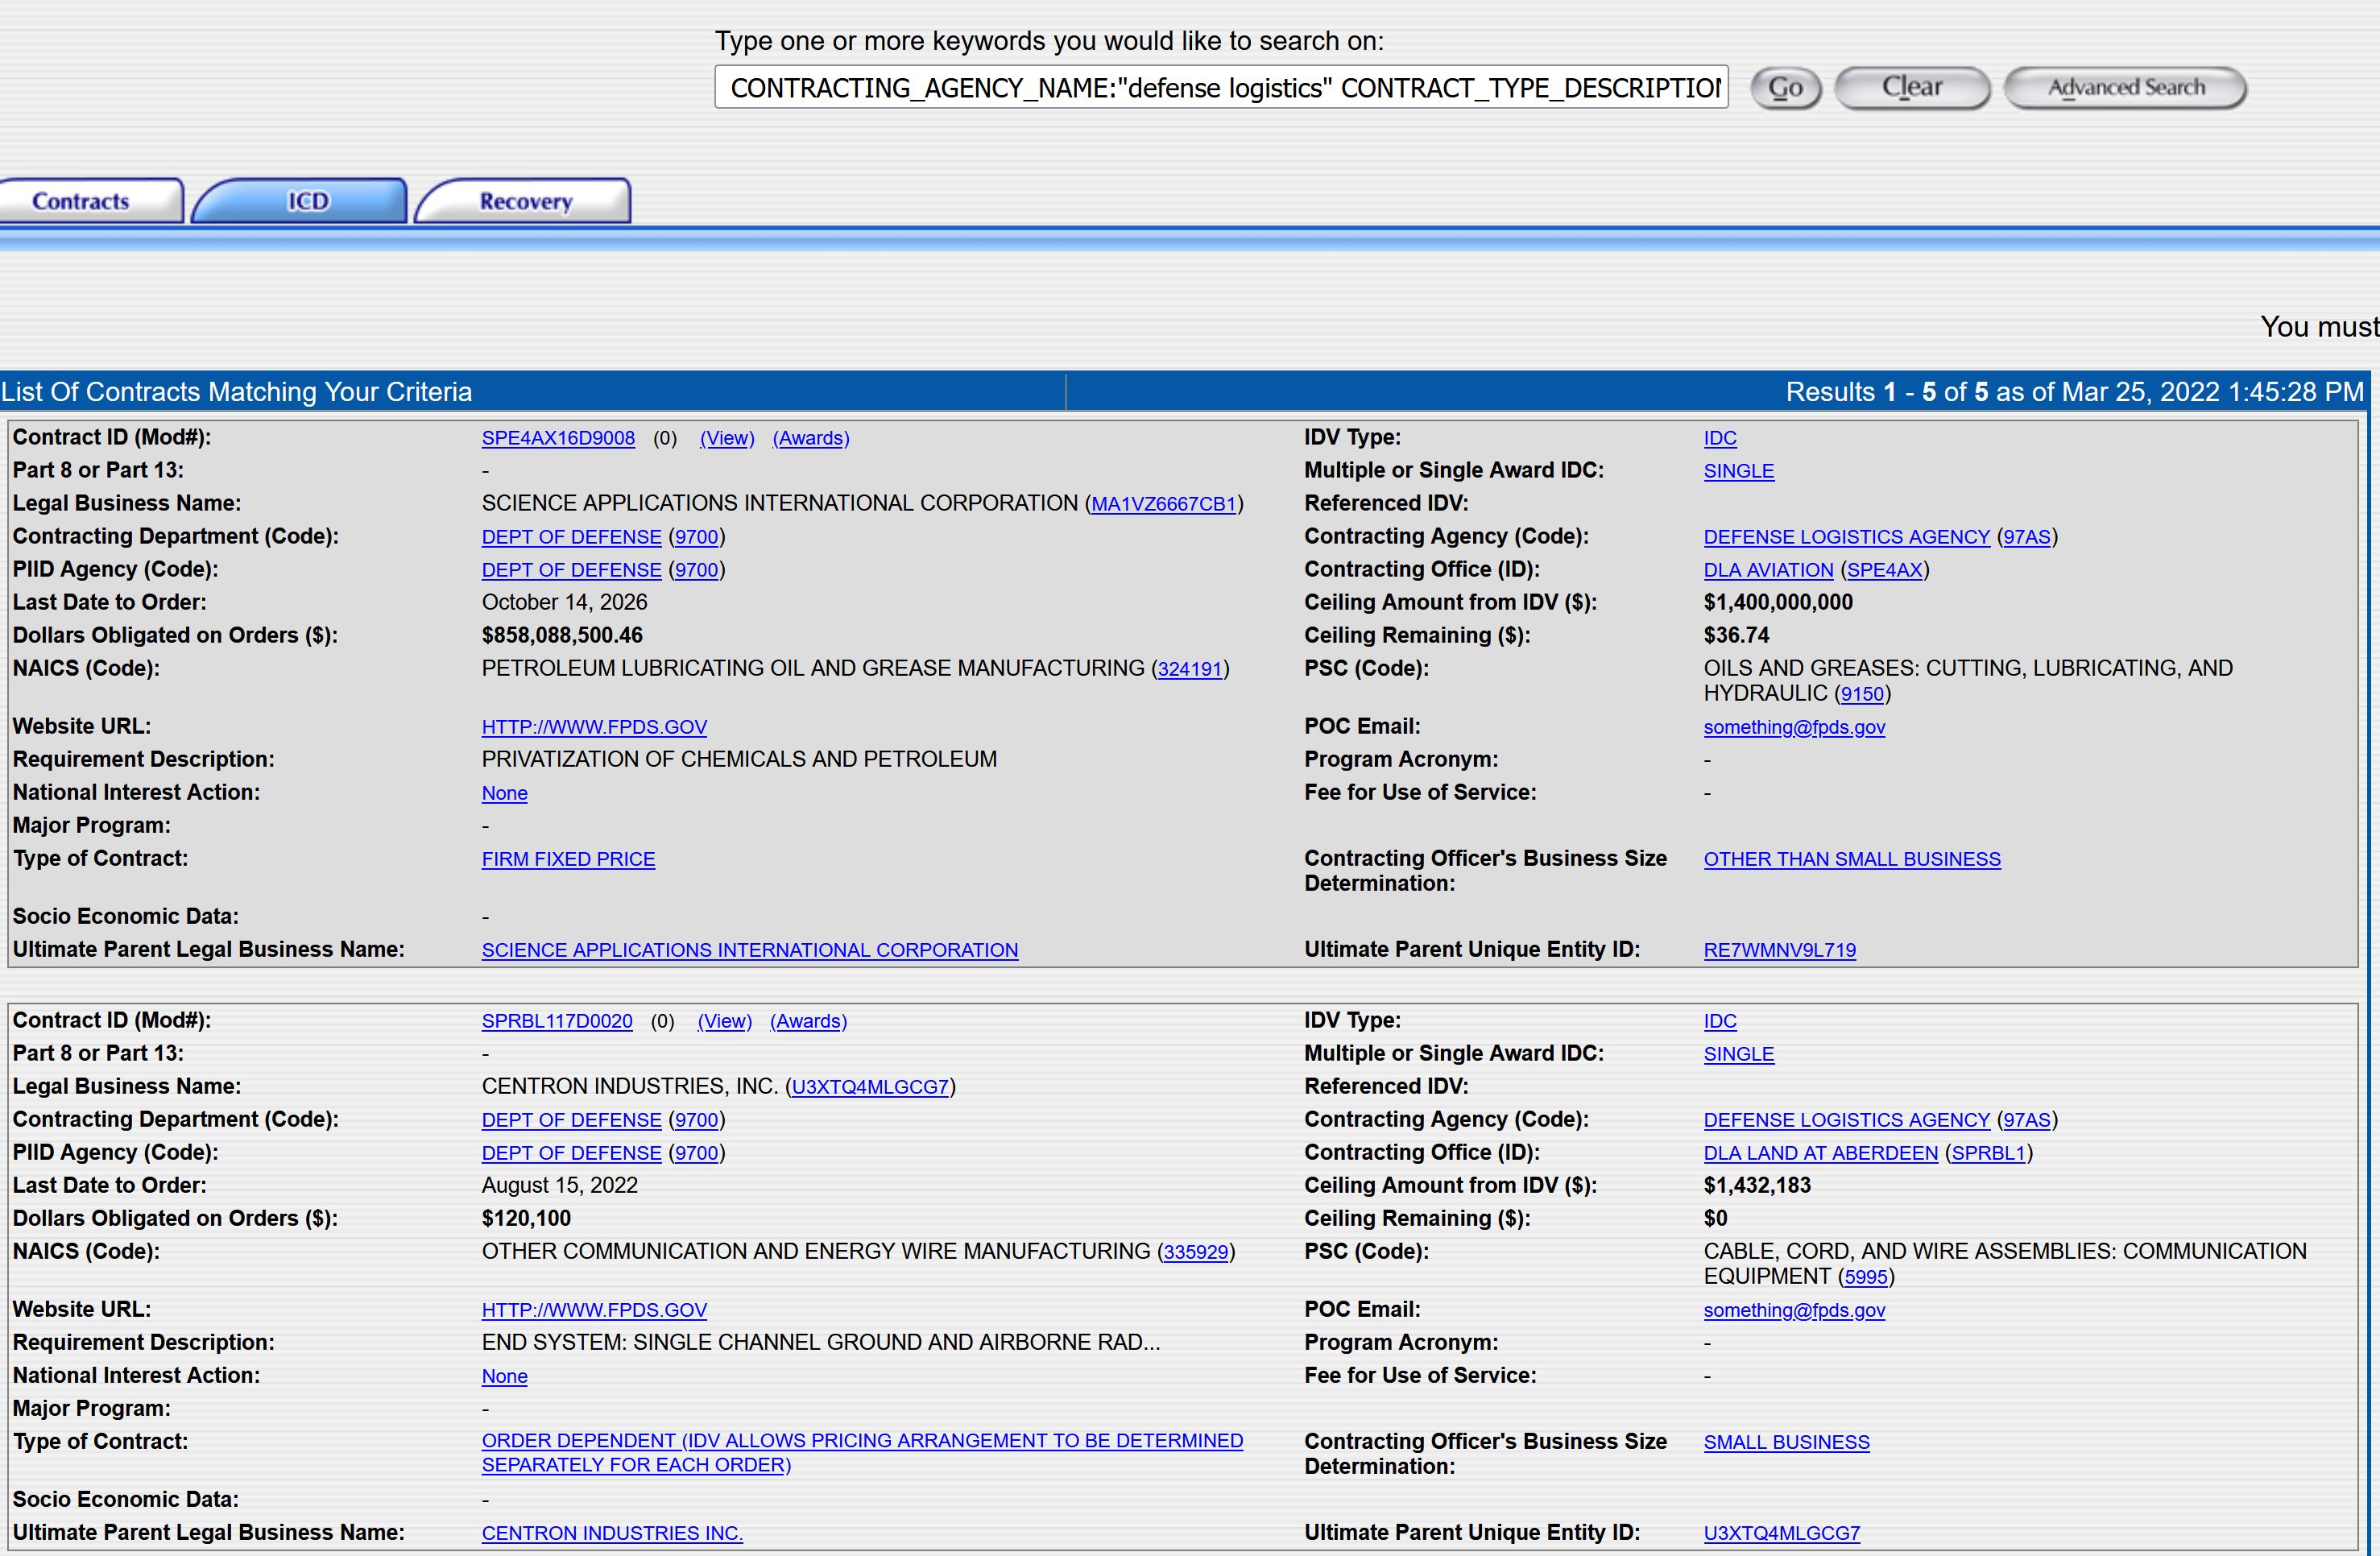Click DEFENSE LOGISTICS AGENCY in second contract
Screen dimensions: 2380x1556
[x=1847, y=1120]
